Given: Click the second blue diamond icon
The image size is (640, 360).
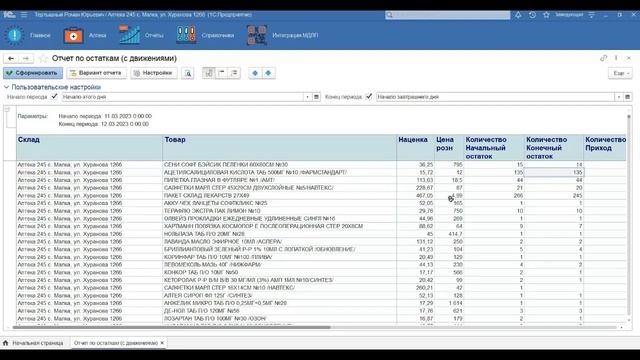Looking at the screenshot, I should (x=268, y=73).
